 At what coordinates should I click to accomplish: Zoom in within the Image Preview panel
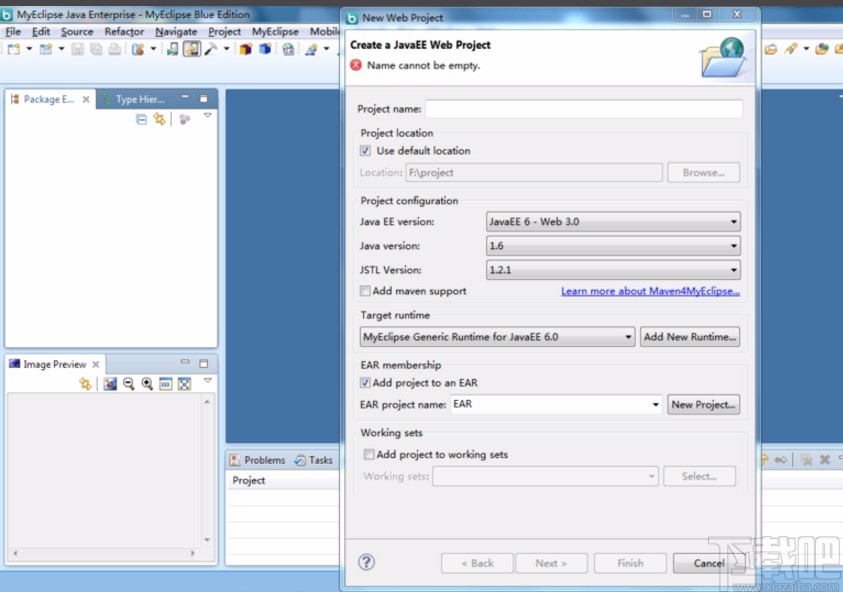[x=147, y=383]
